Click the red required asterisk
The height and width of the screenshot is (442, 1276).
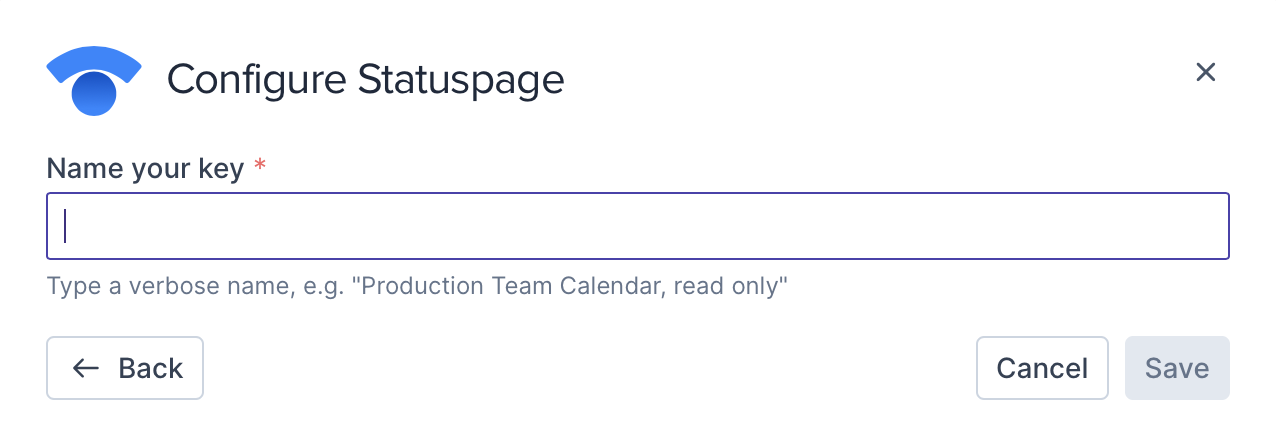tap(260, 166)
